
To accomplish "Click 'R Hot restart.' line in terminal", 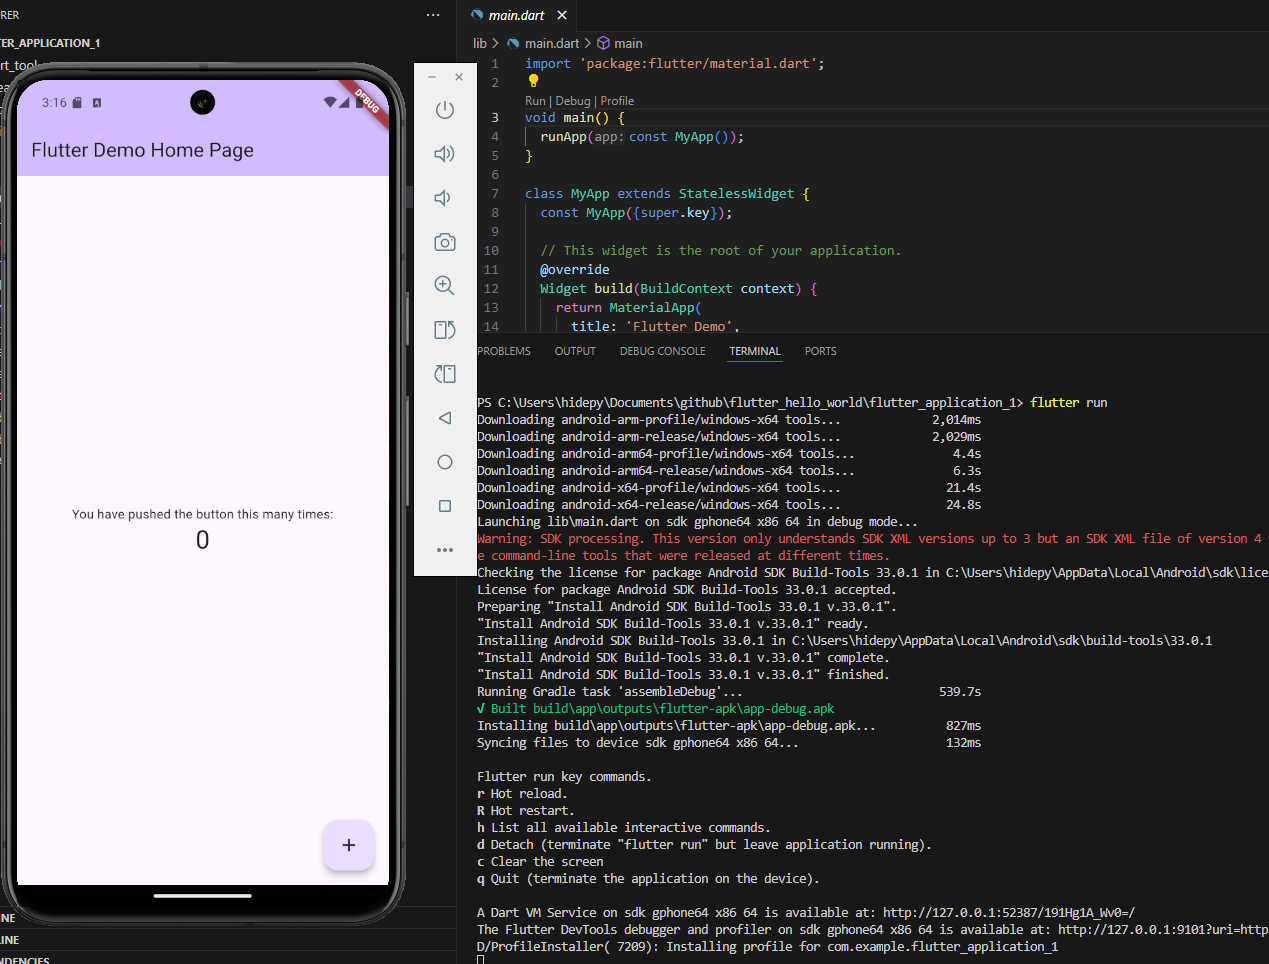I will click(x=525, y=811).
